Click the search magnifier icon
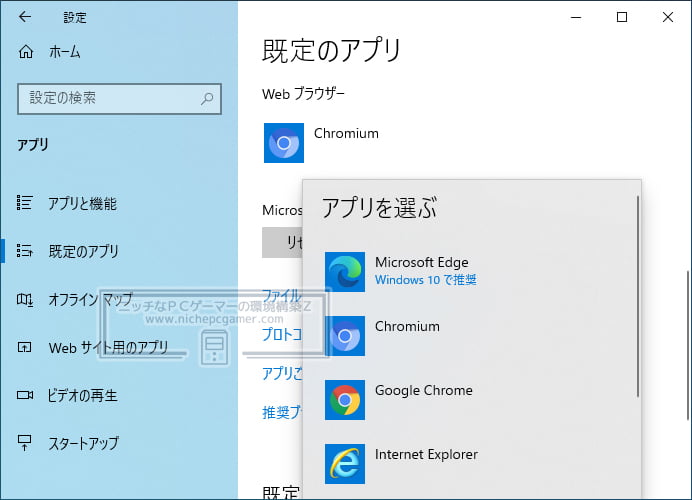This screenshot has height=500, width=692. tap(207, 98)
